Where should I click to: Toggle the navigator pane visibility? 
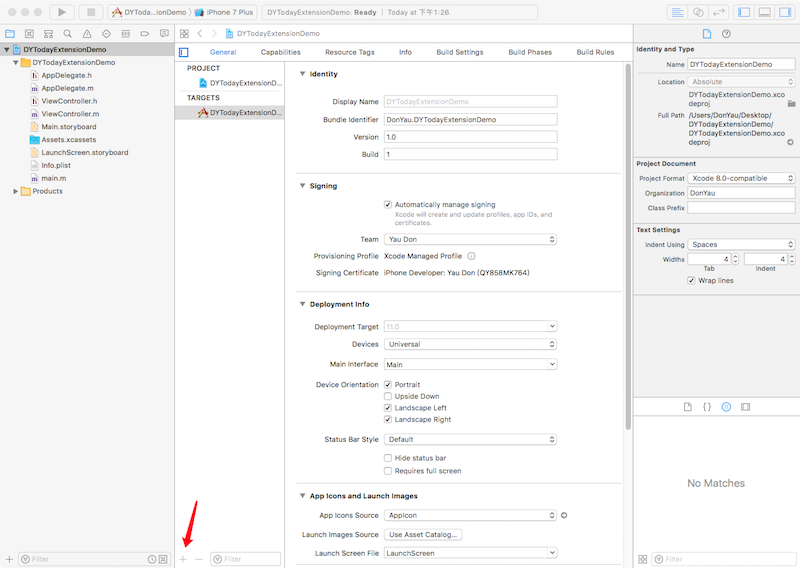pyautogui.click(x=744, y=12)
